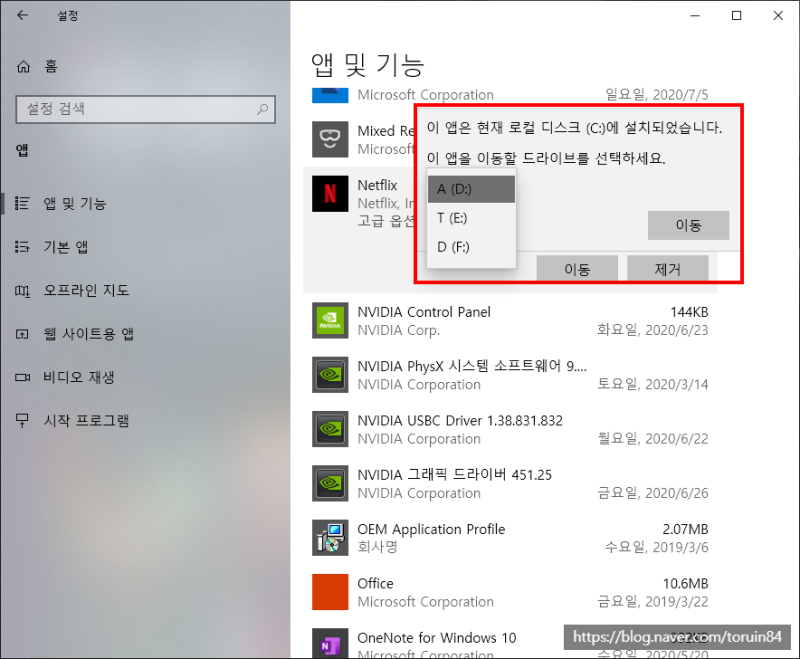This screenshot has width=800, height=659.
Task: Click the NVIDIA PhysX icon
Action: (330, 374)
